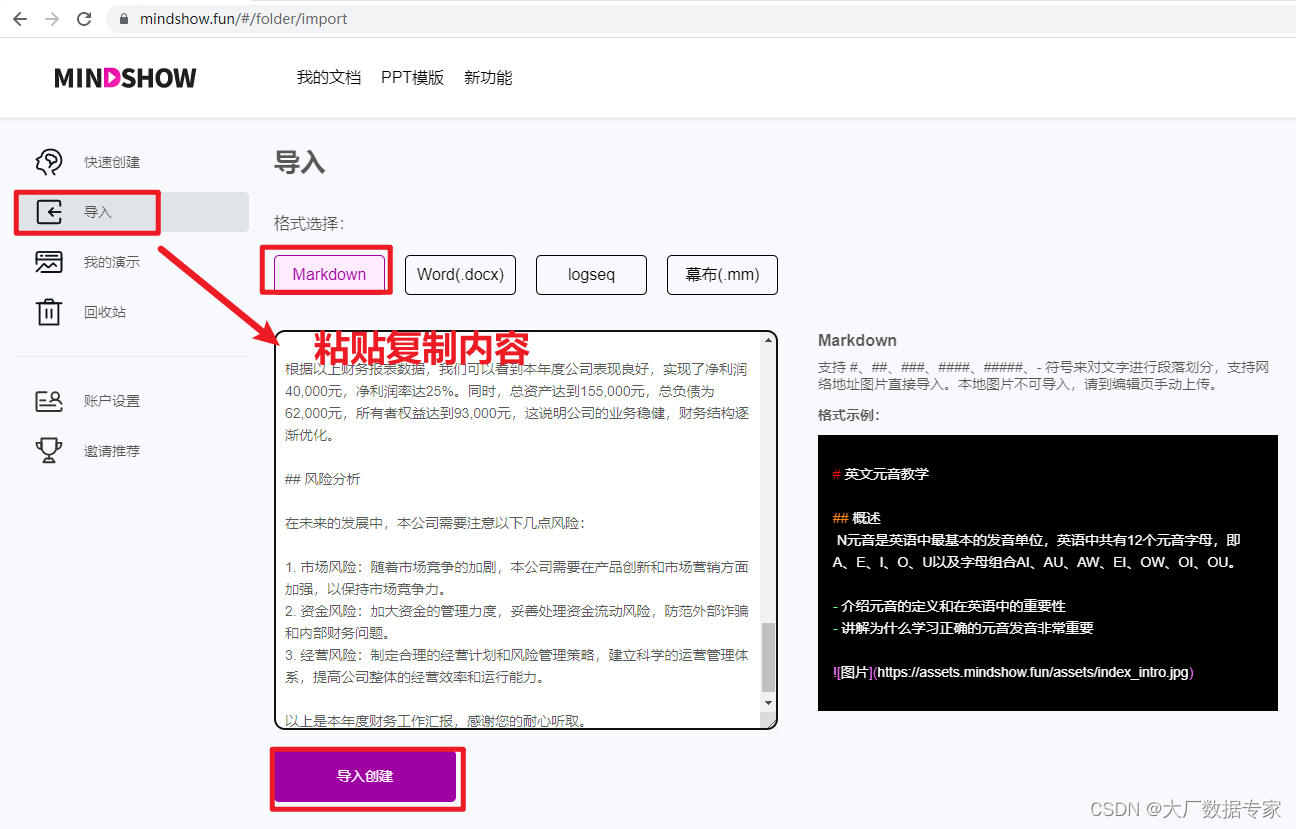Select the logseq format option

591,274
